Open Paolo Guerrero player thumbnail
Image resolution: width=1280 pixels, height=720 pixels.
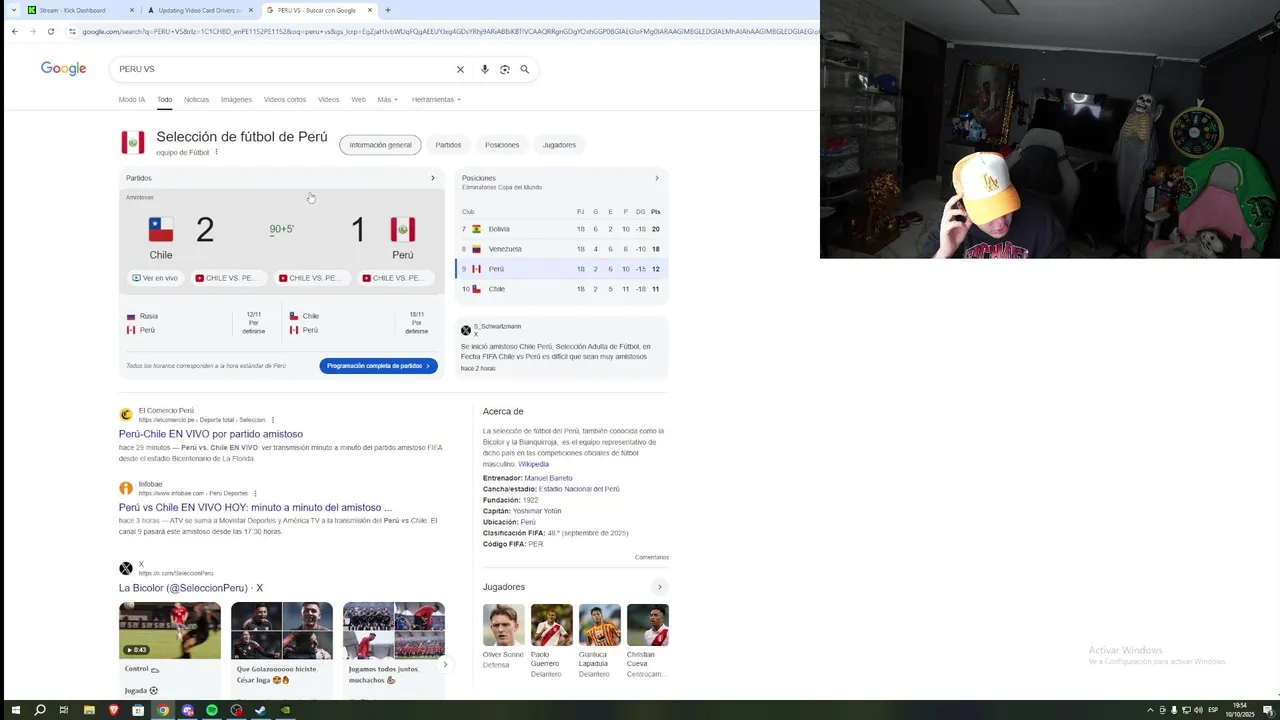pos(551,625)
